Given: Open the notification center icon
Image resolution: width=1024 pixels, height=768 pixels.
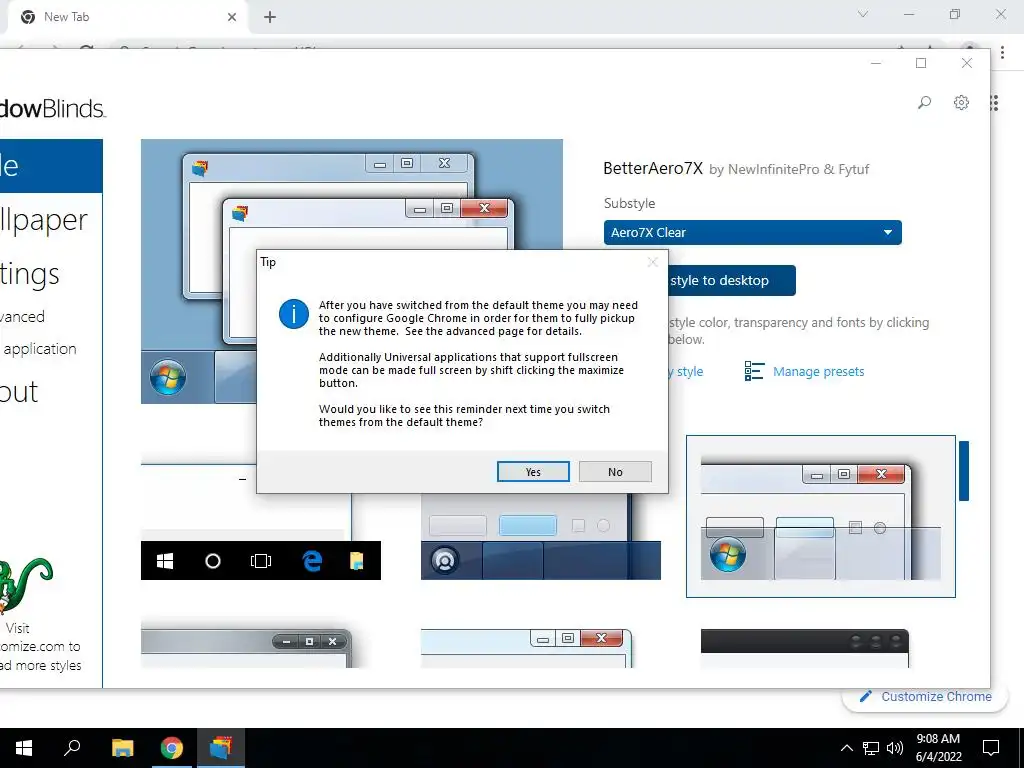Looking at the screenshot, I should (991, 748).
